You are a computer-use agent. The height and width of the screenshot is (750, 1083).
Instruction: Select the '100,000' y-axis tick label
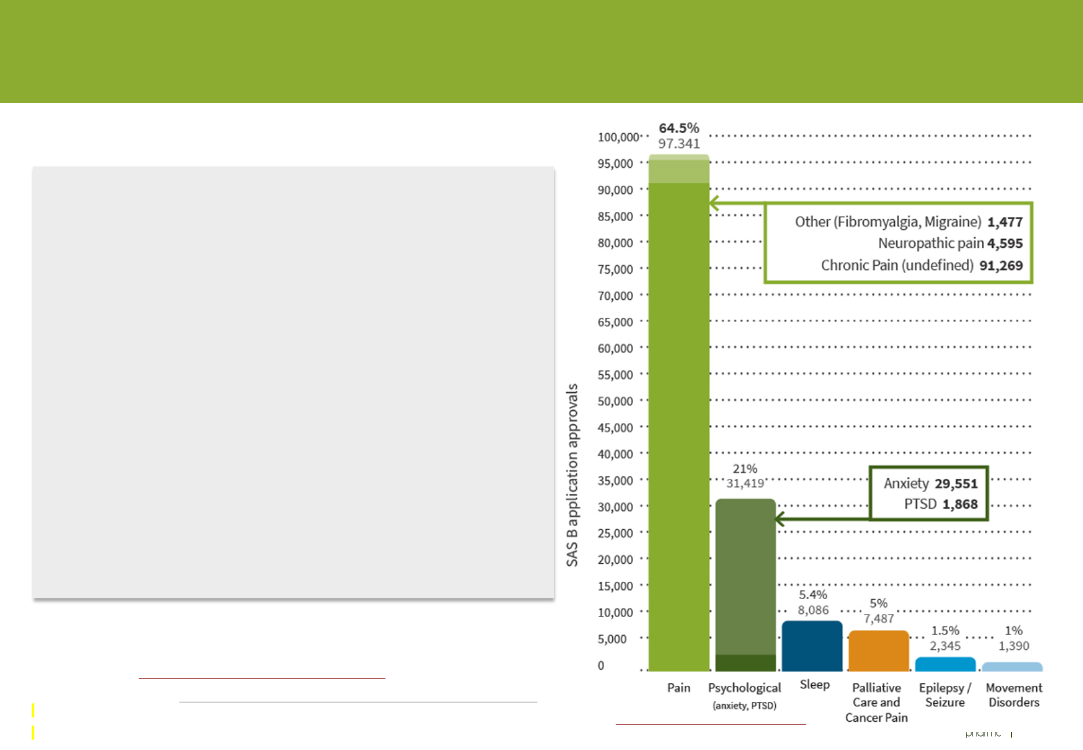[618, 137]
